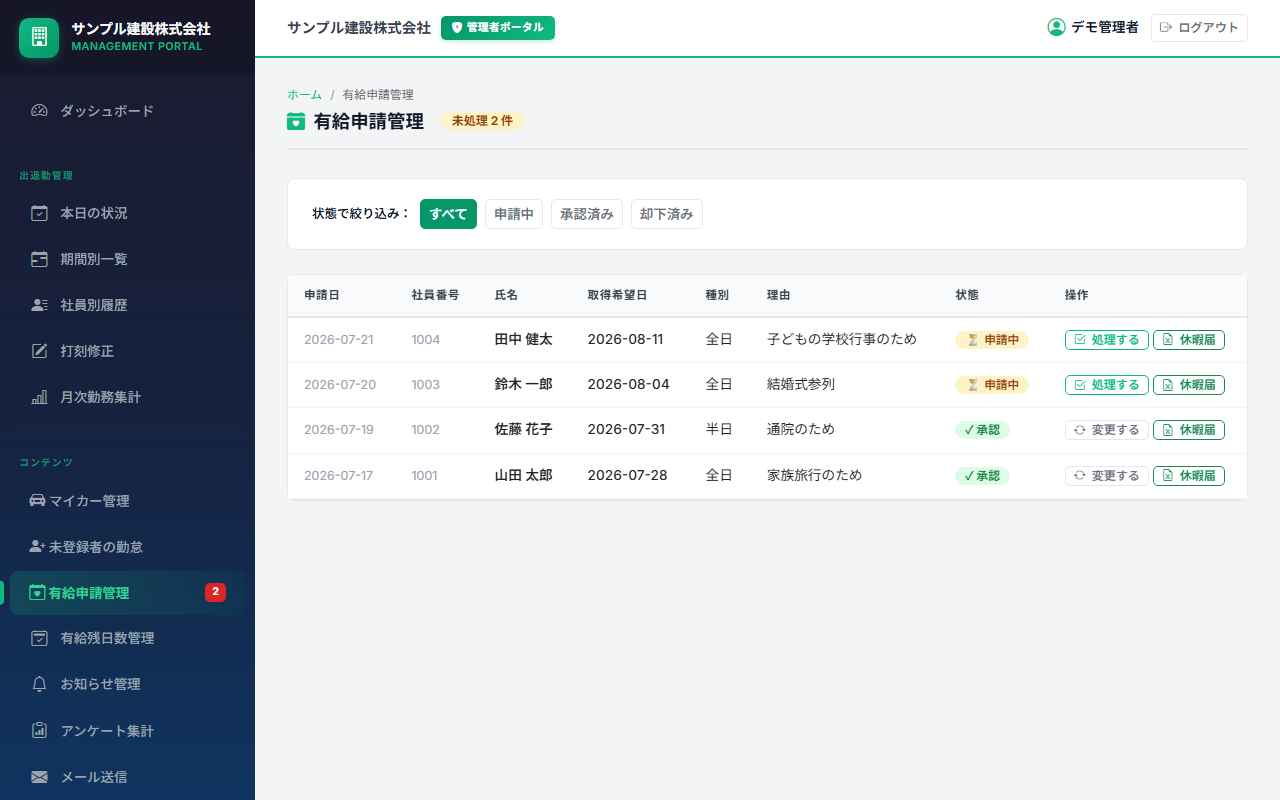
Task: Click the calendar icon beside 有給残日数管理
Action: click(40, 638)
